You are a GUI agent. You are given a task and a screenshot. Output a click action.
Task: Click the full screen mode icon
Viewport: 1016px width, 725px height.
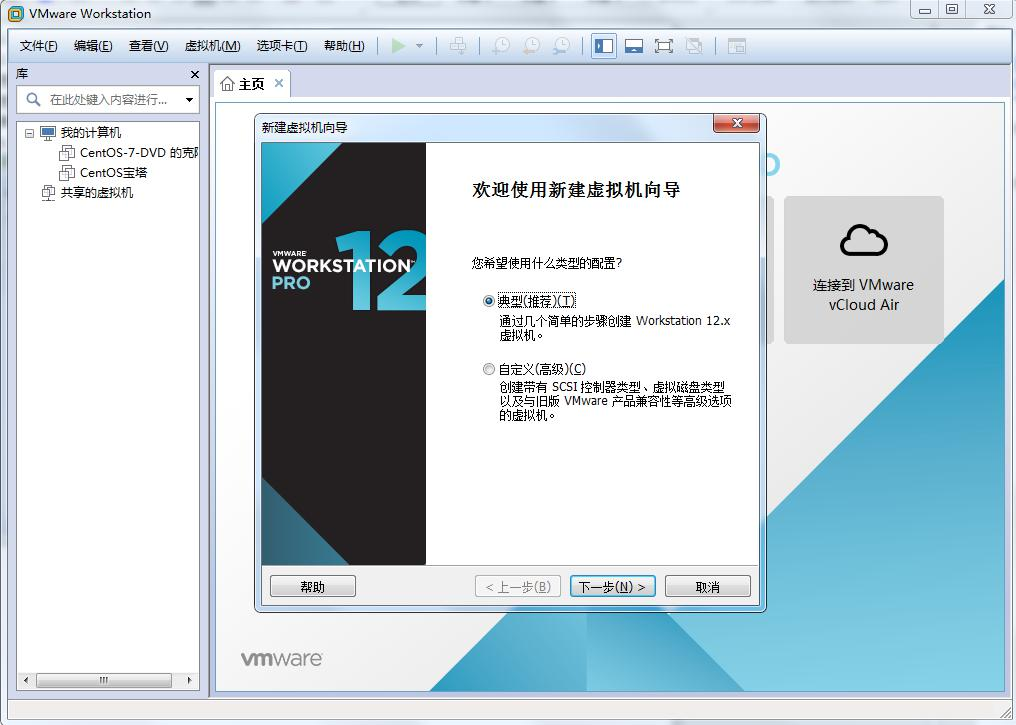[x=664, y=46]
